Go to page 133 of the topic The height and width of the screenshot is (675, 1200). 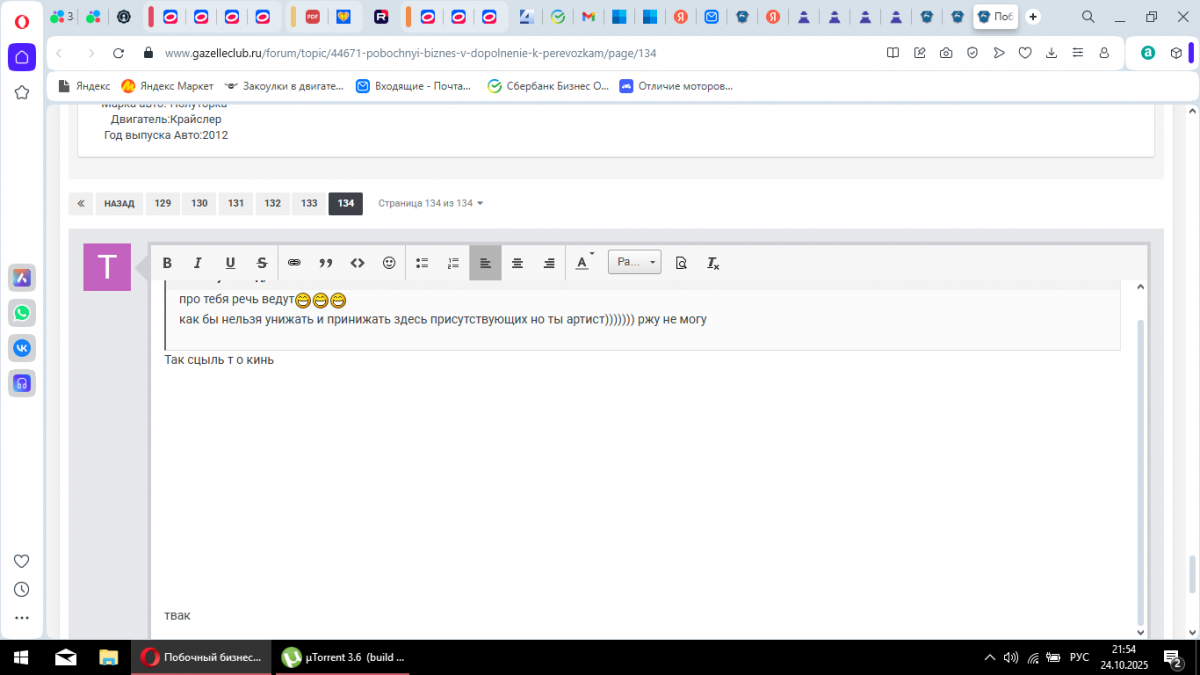pos(309,204)
